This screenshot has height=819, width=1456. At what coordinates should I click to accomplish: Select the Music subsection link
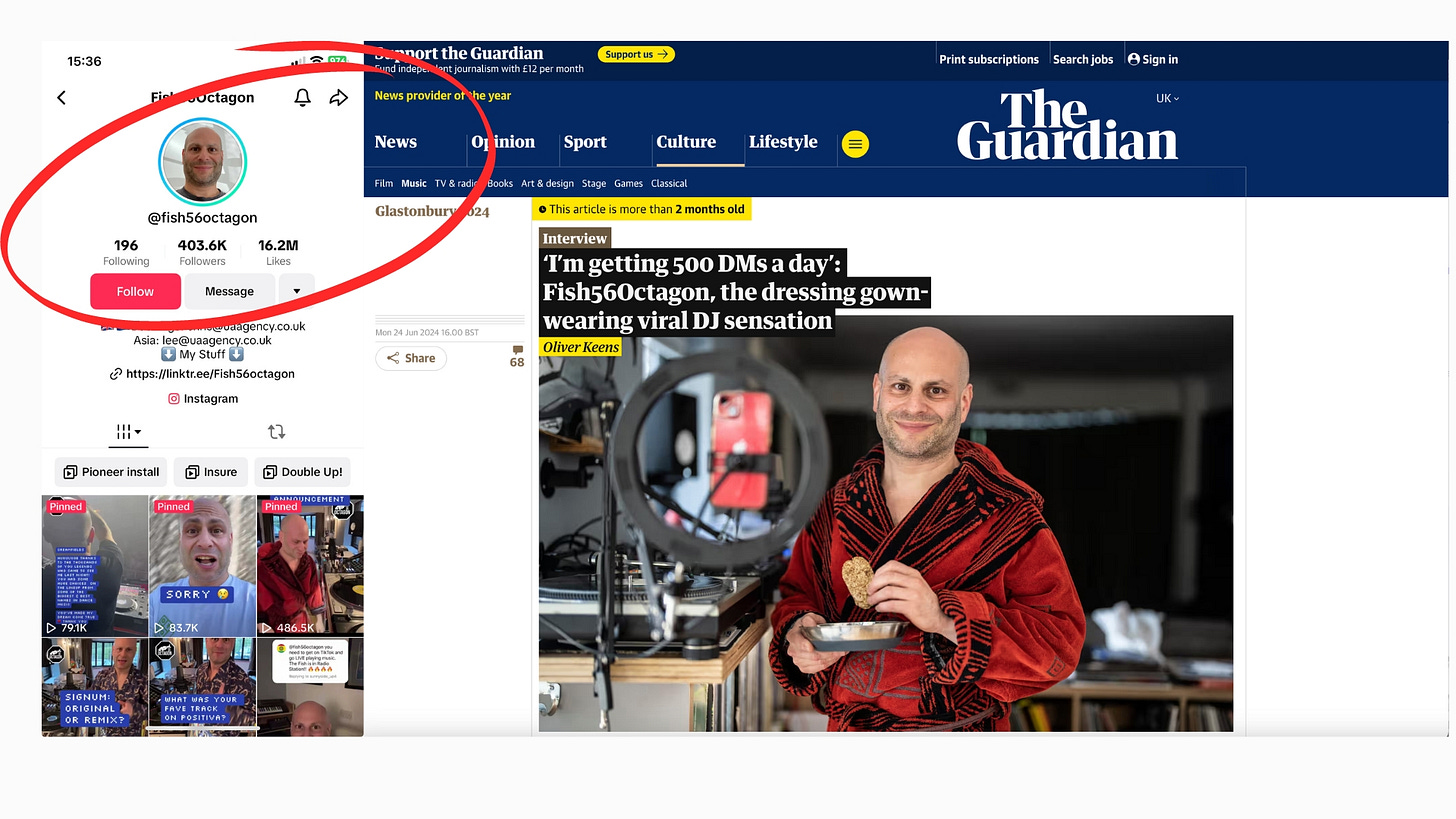tap(414, 183)
